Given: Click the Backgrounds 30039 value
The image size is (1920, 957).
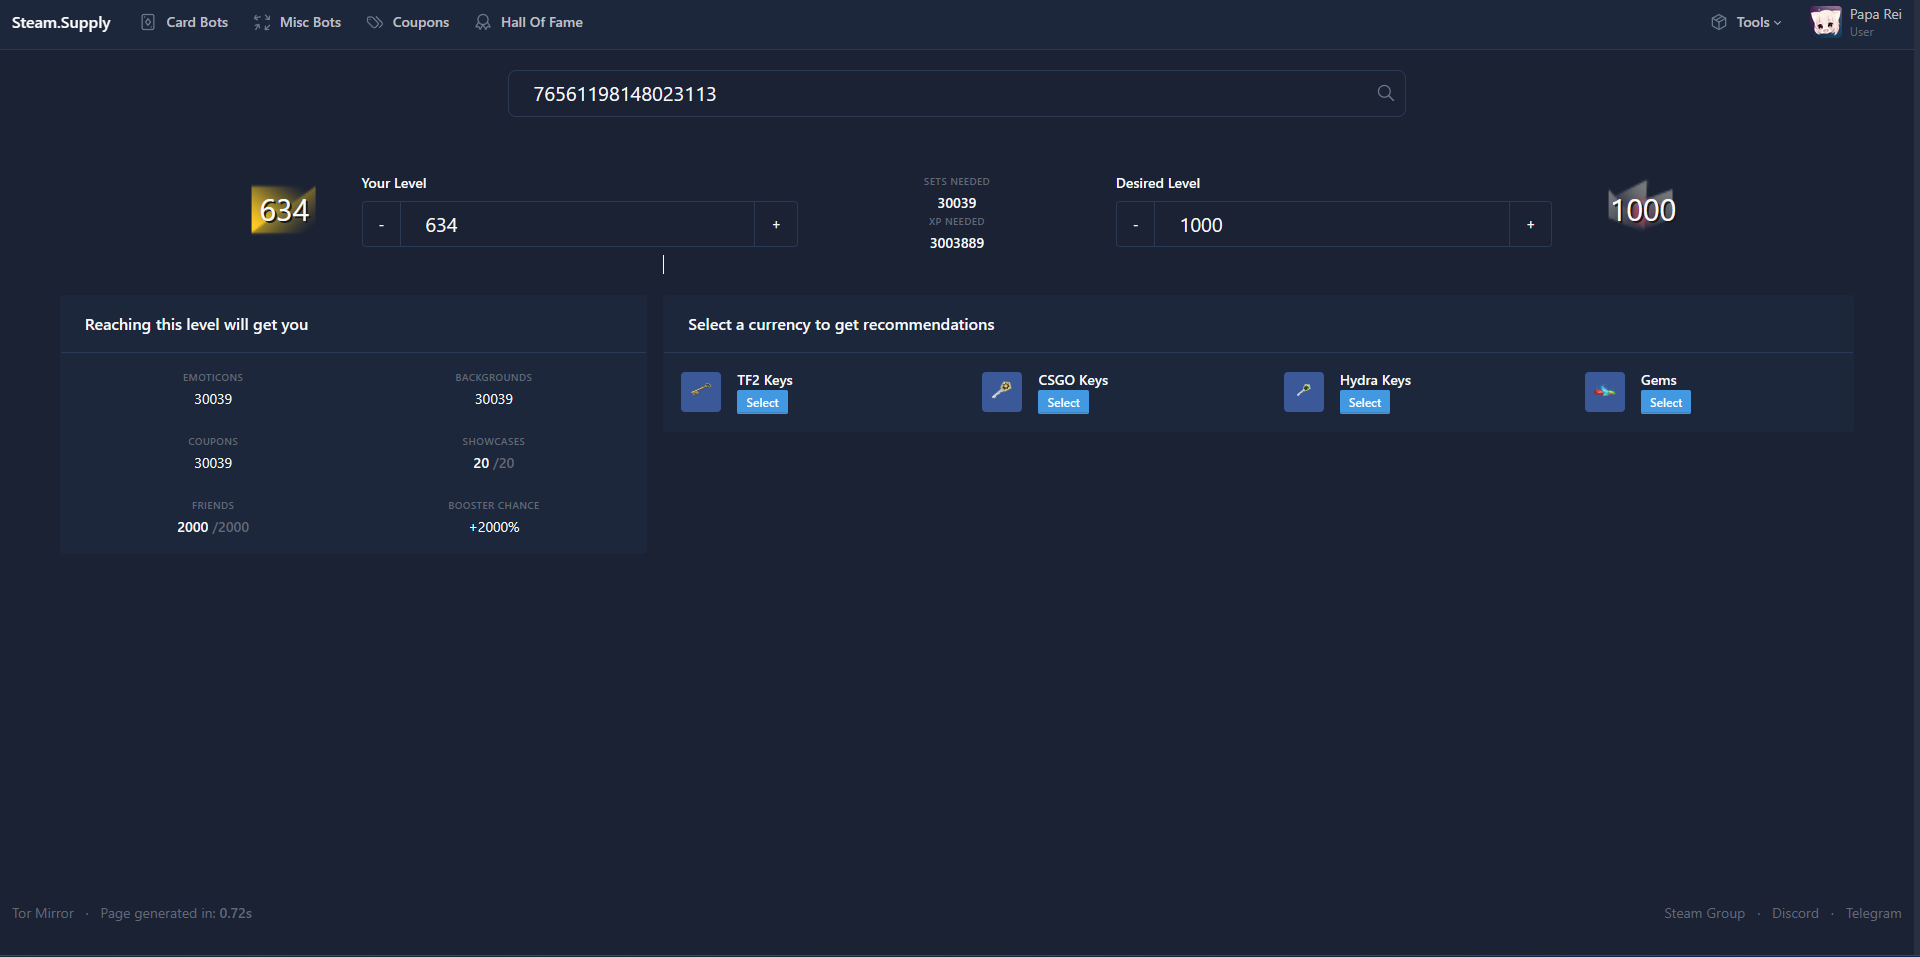Looking at the screenshot, I should (494, 399).
